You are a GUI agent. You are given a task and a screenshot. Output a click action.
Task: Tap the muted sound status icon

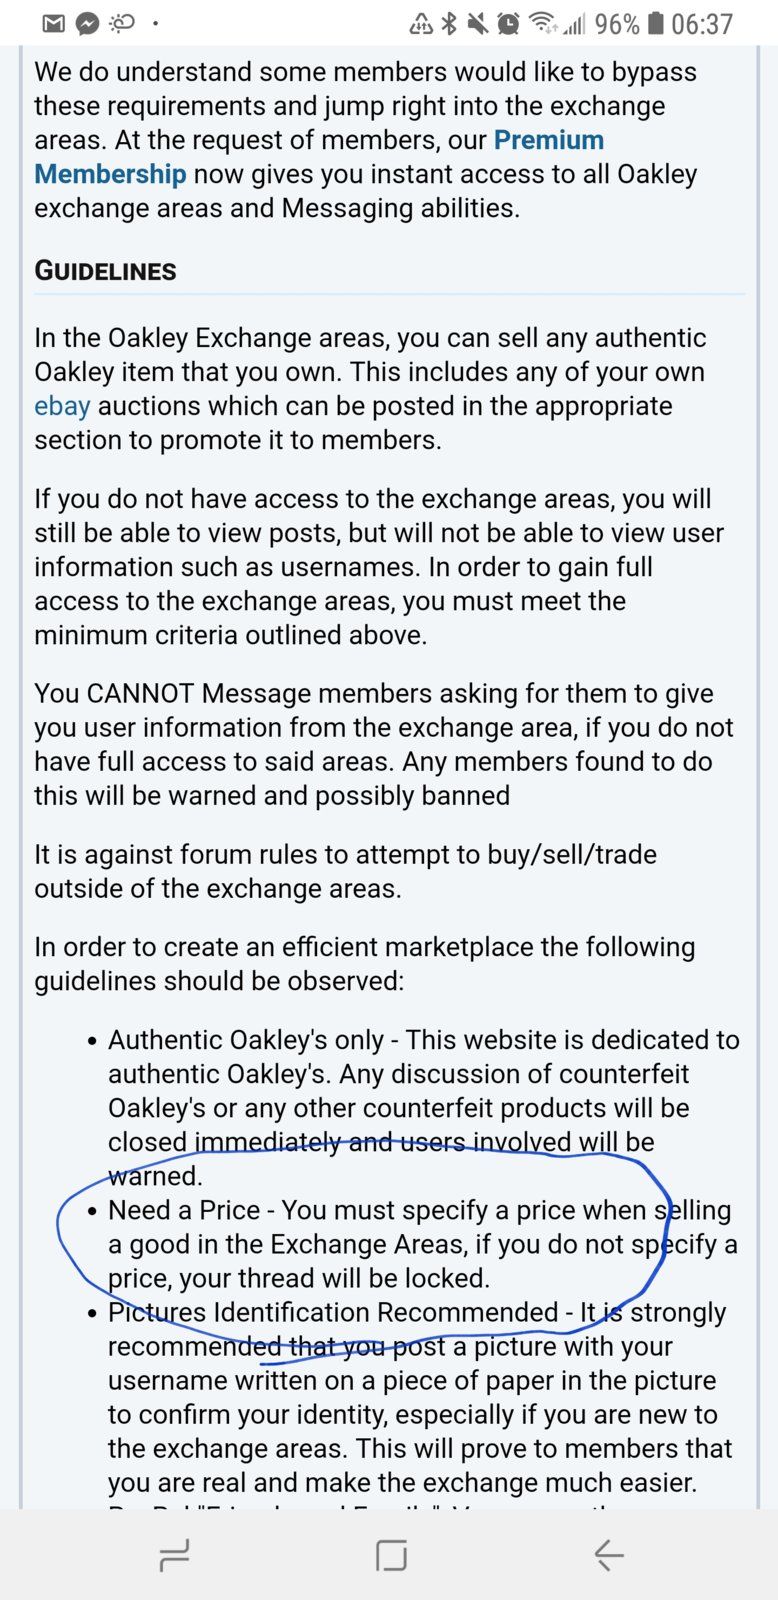point(478,23)
